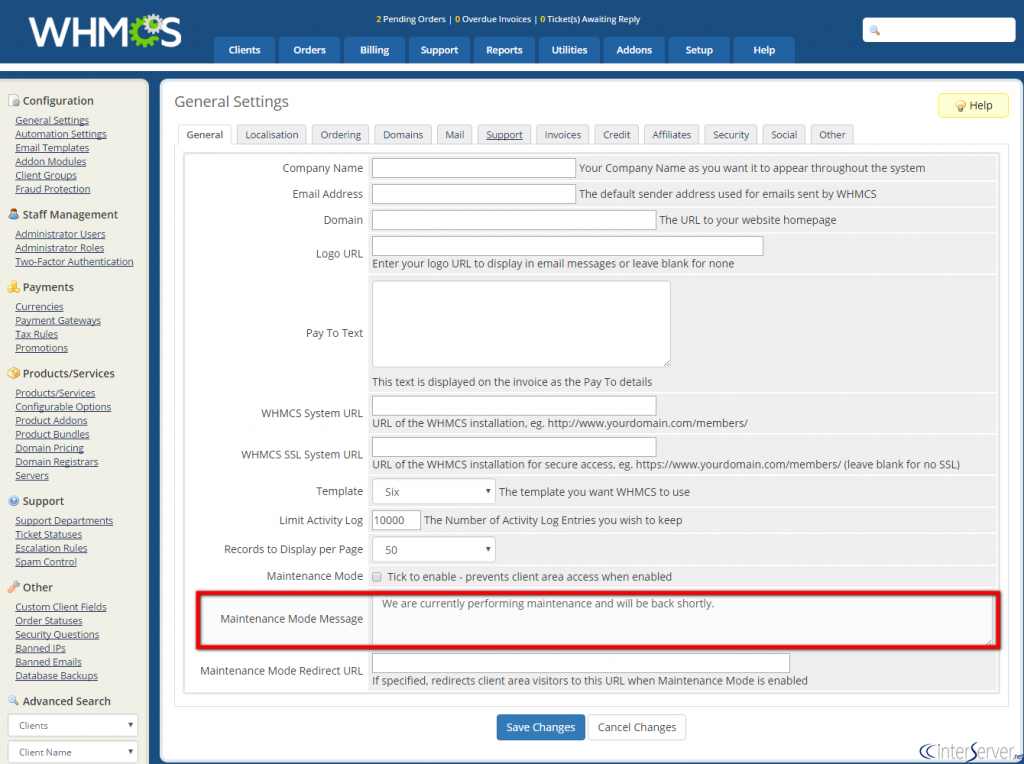The width and height of the screenshot is (1024, 764).
Task: Click the Configuration section icon
Action: coord(14,101)
